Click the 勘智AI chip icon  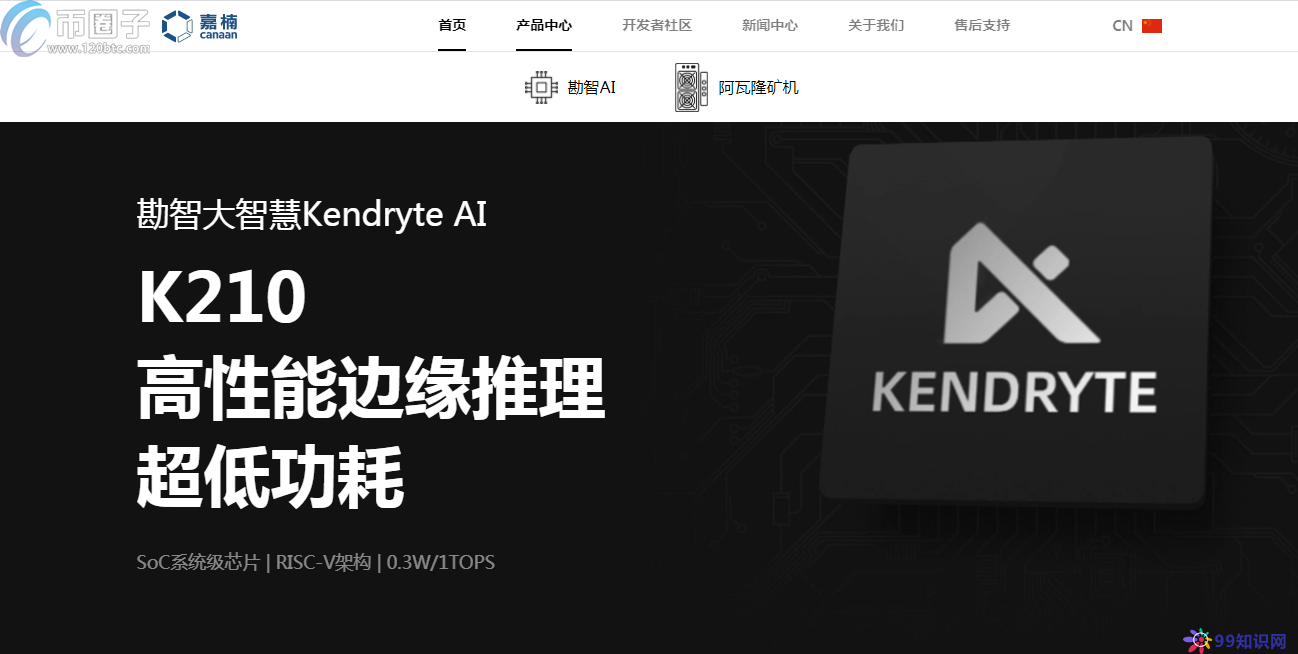pyautogui.click(x=541, y=87)
